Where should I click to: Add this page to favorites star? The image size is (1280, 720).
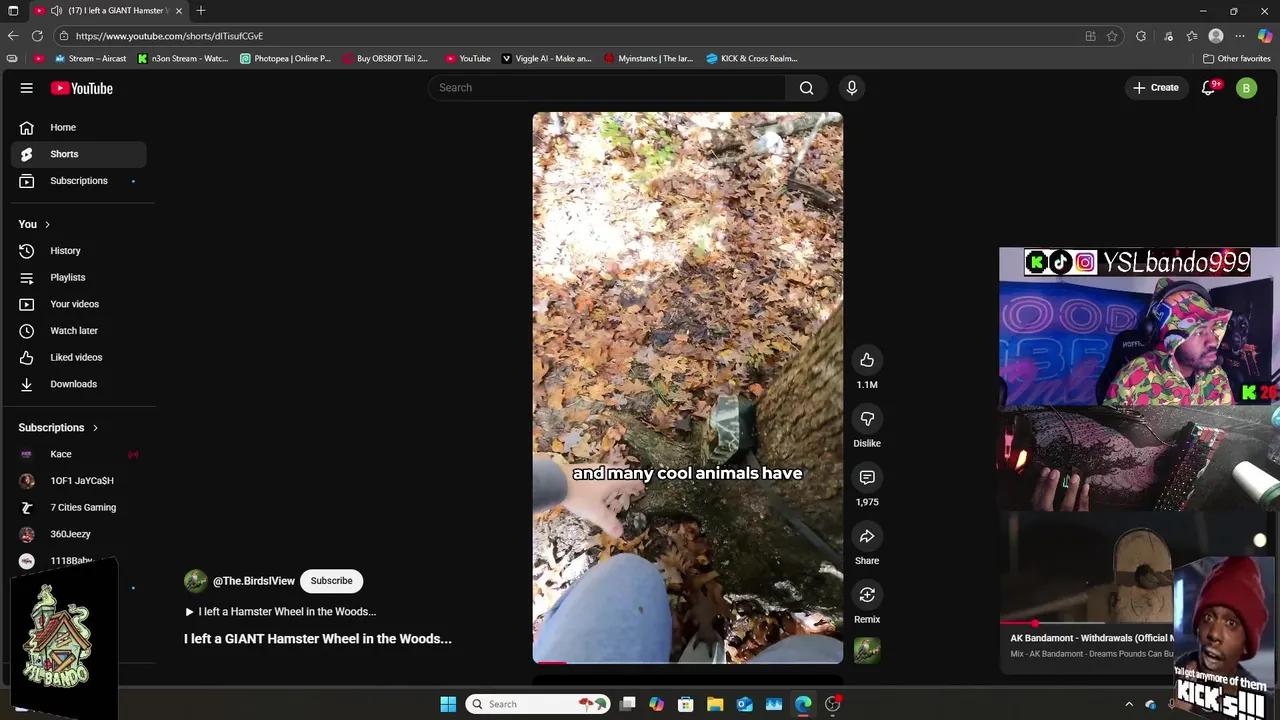1112,36
